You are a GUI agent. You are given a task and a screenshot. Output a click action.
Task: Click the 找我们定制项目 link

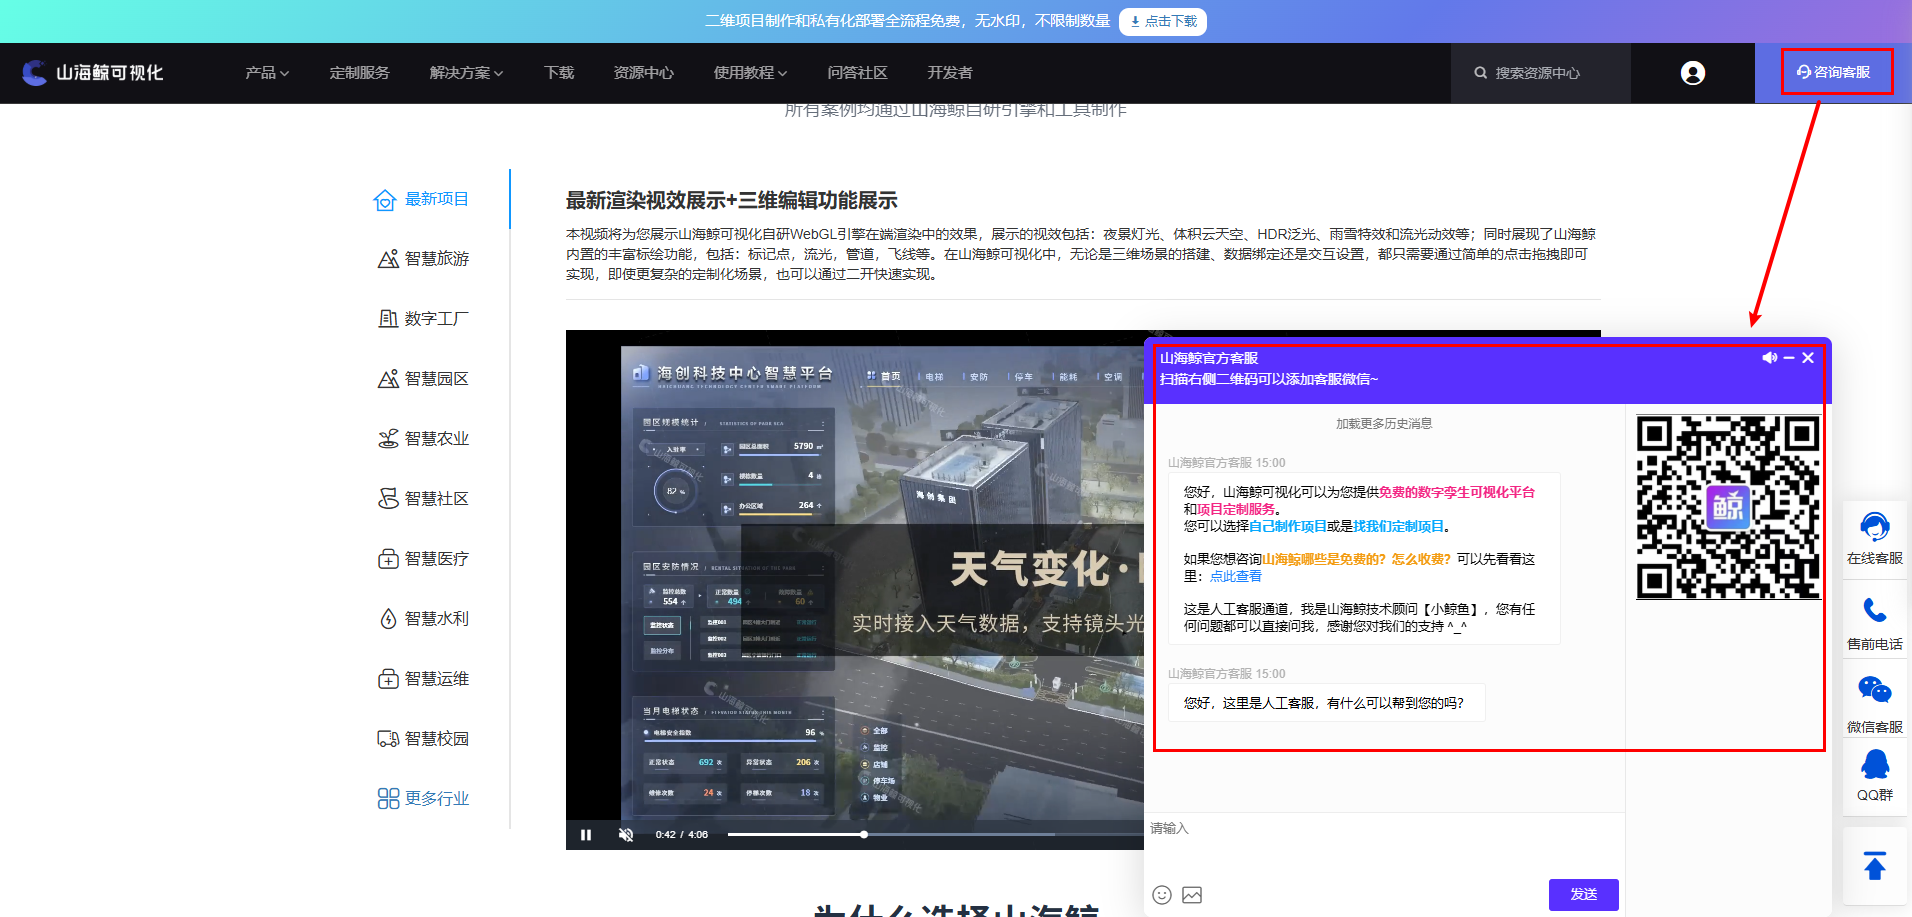(1398, 526)
